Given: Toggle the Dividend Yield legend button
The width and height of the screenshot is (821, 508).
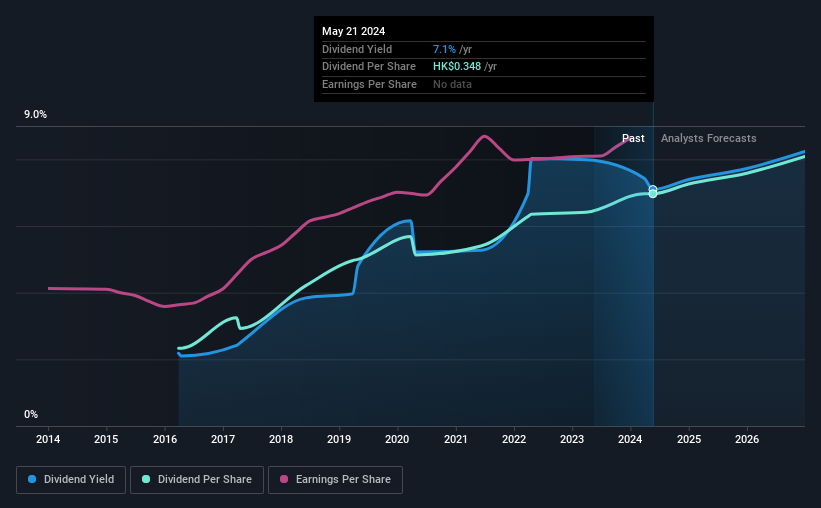Looking at the screenshot, I should click(71, 480).
